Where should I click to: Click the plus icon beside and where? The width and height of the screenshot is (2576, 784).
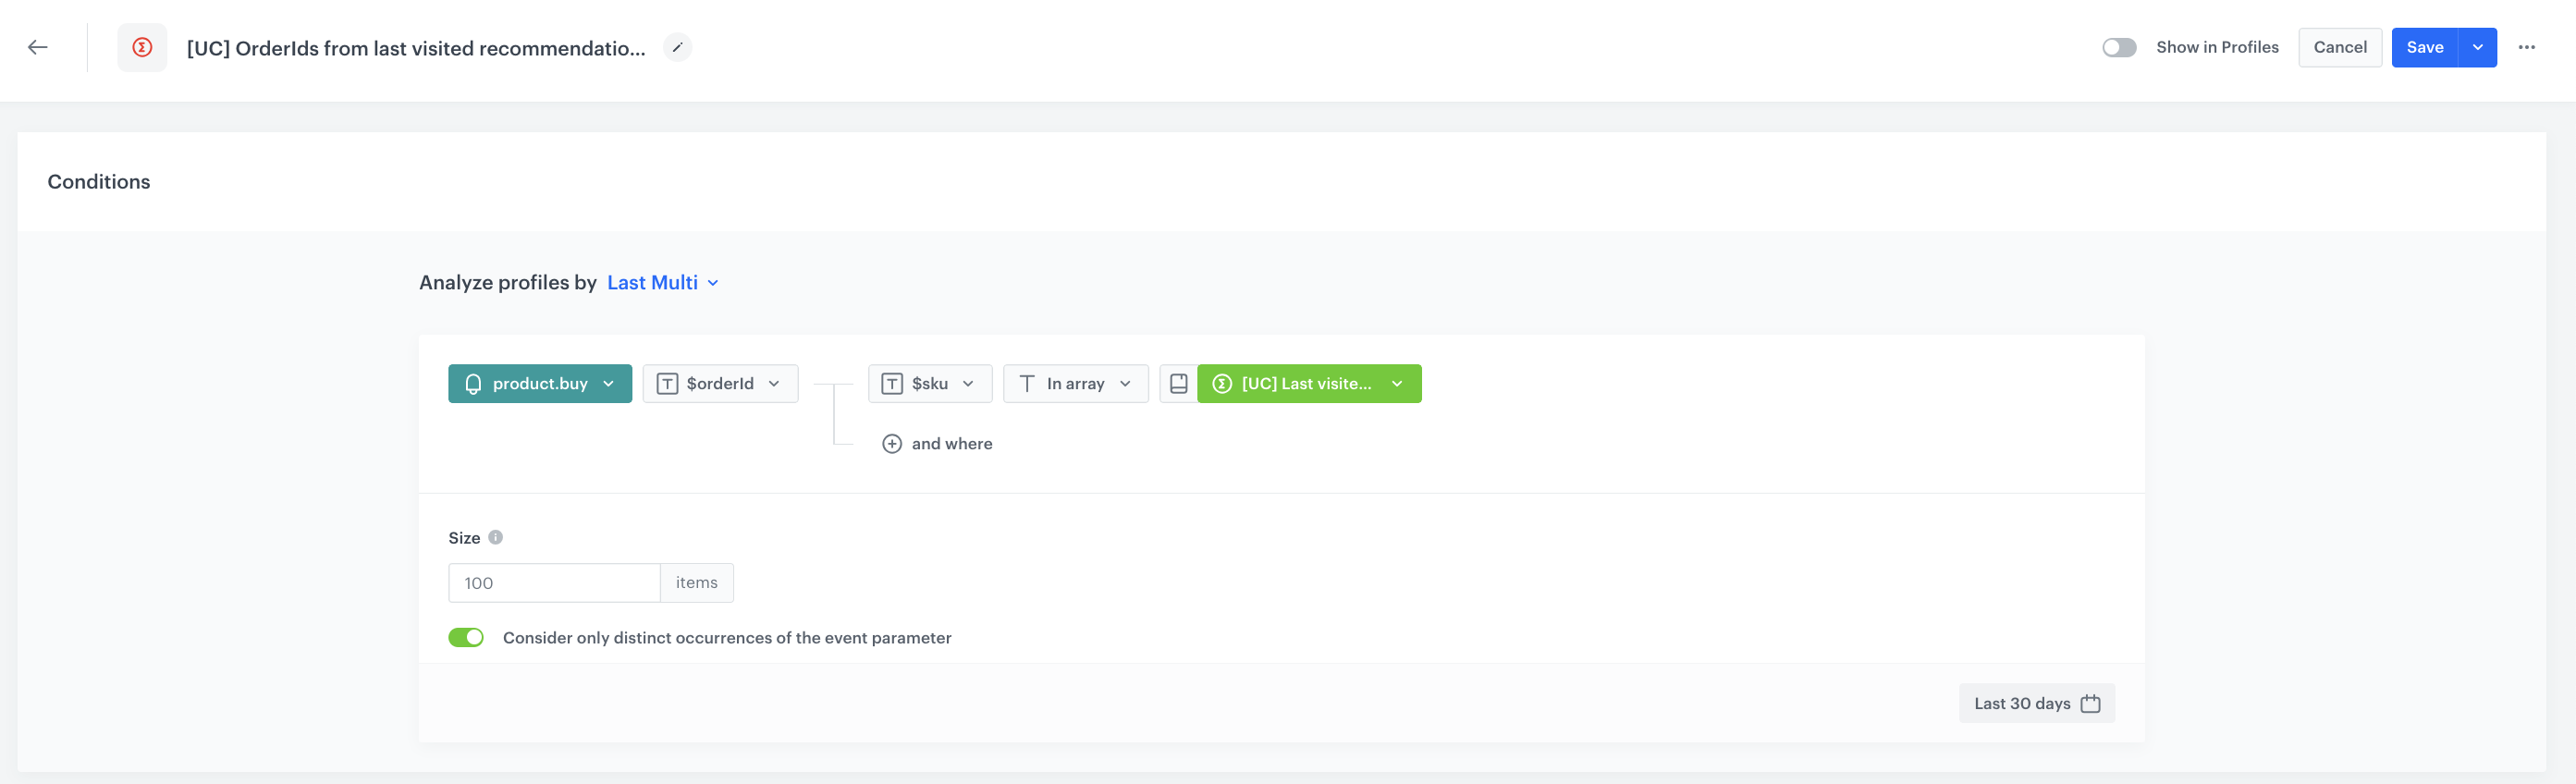891,444
